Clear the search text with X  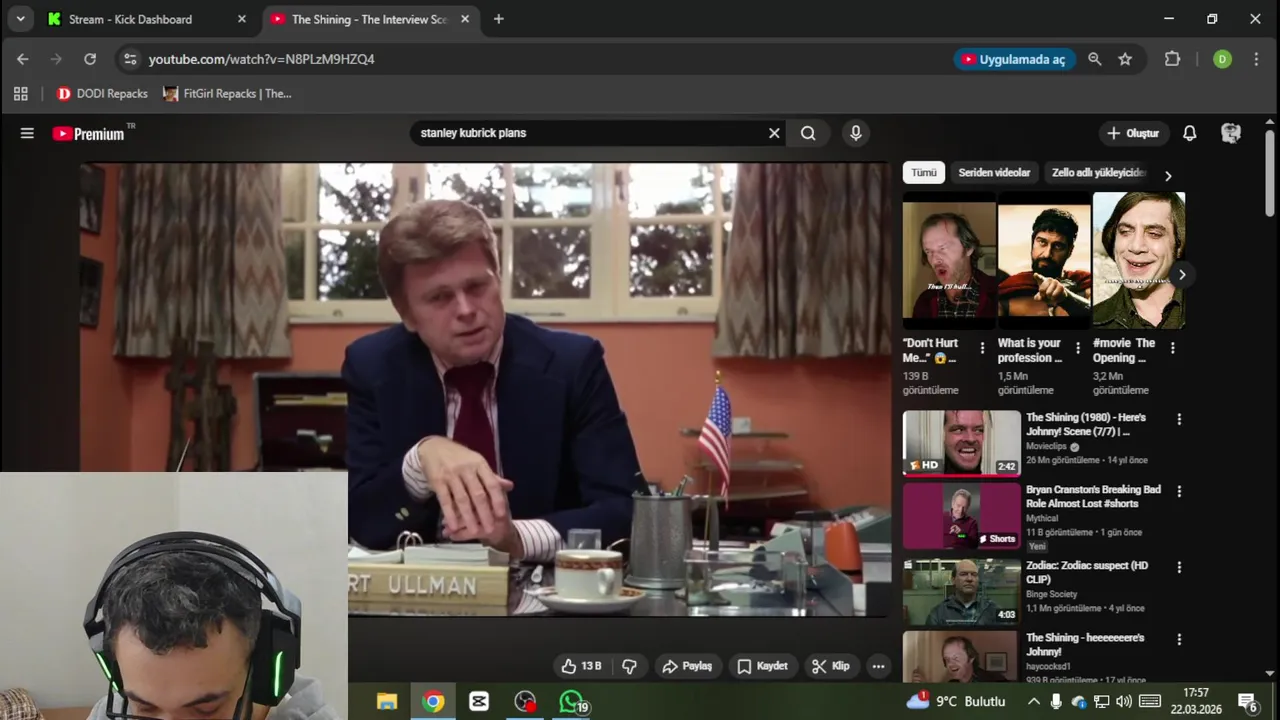tap(774, 133)
